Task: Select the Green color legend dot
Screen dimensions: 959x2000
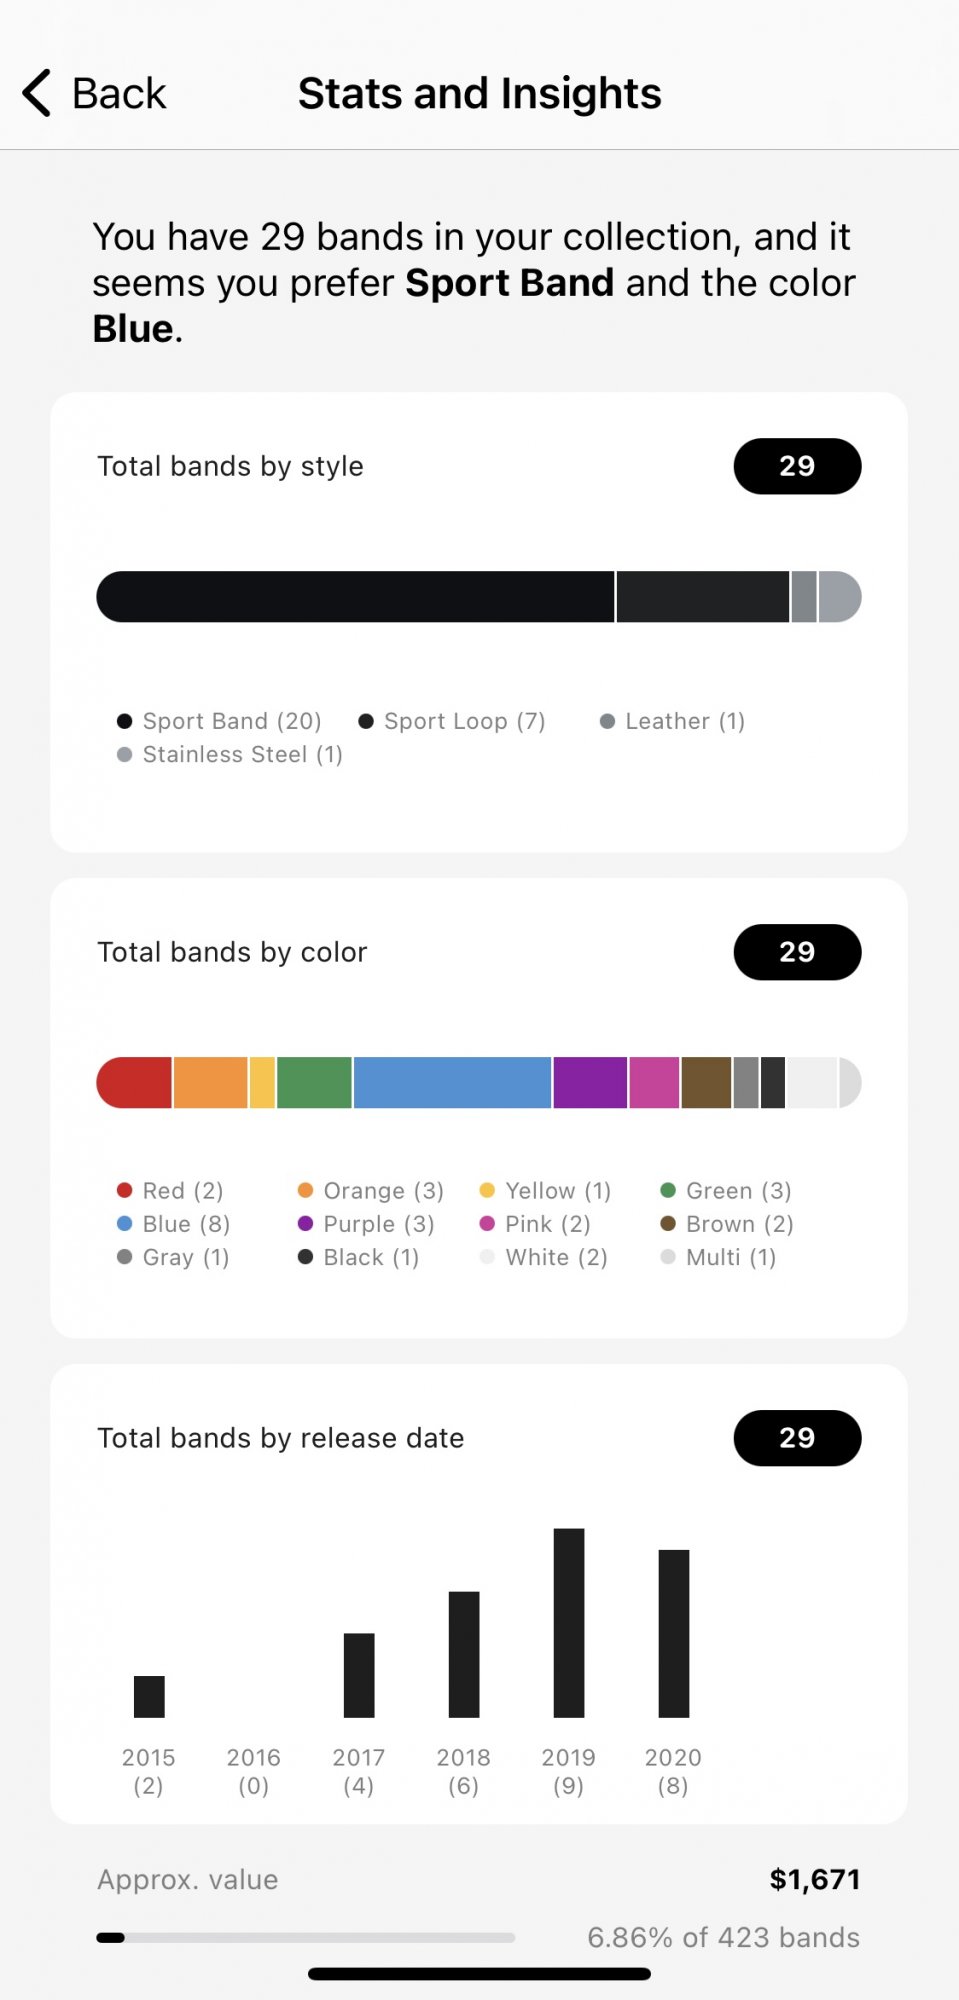Action: (668, 1190)
